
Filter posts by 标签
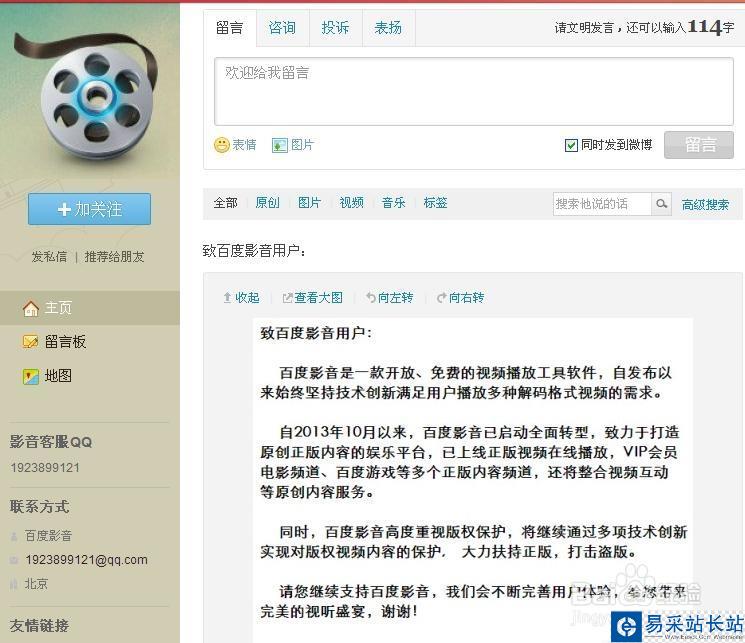tap(436, 203)
